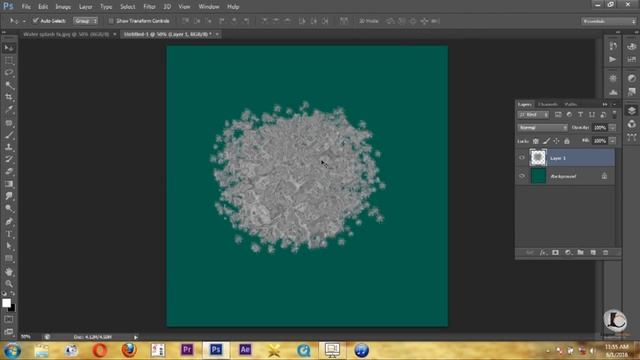Hide Layer 1 with its eye icon
Image resolution: width=640 pixels, height=360 pixels.
coord(522,158)
